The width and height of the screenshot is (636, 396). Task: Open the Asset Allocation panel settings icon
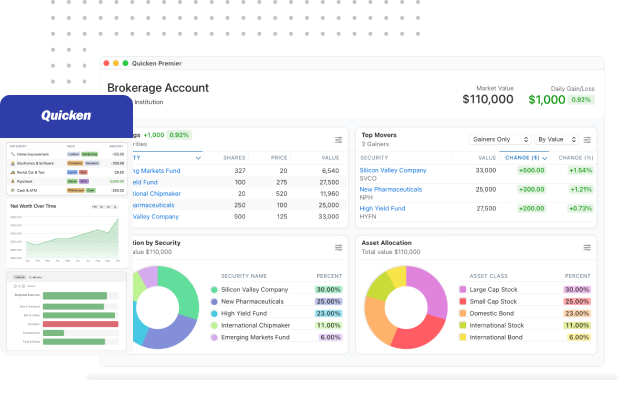[x=587, y=248]
